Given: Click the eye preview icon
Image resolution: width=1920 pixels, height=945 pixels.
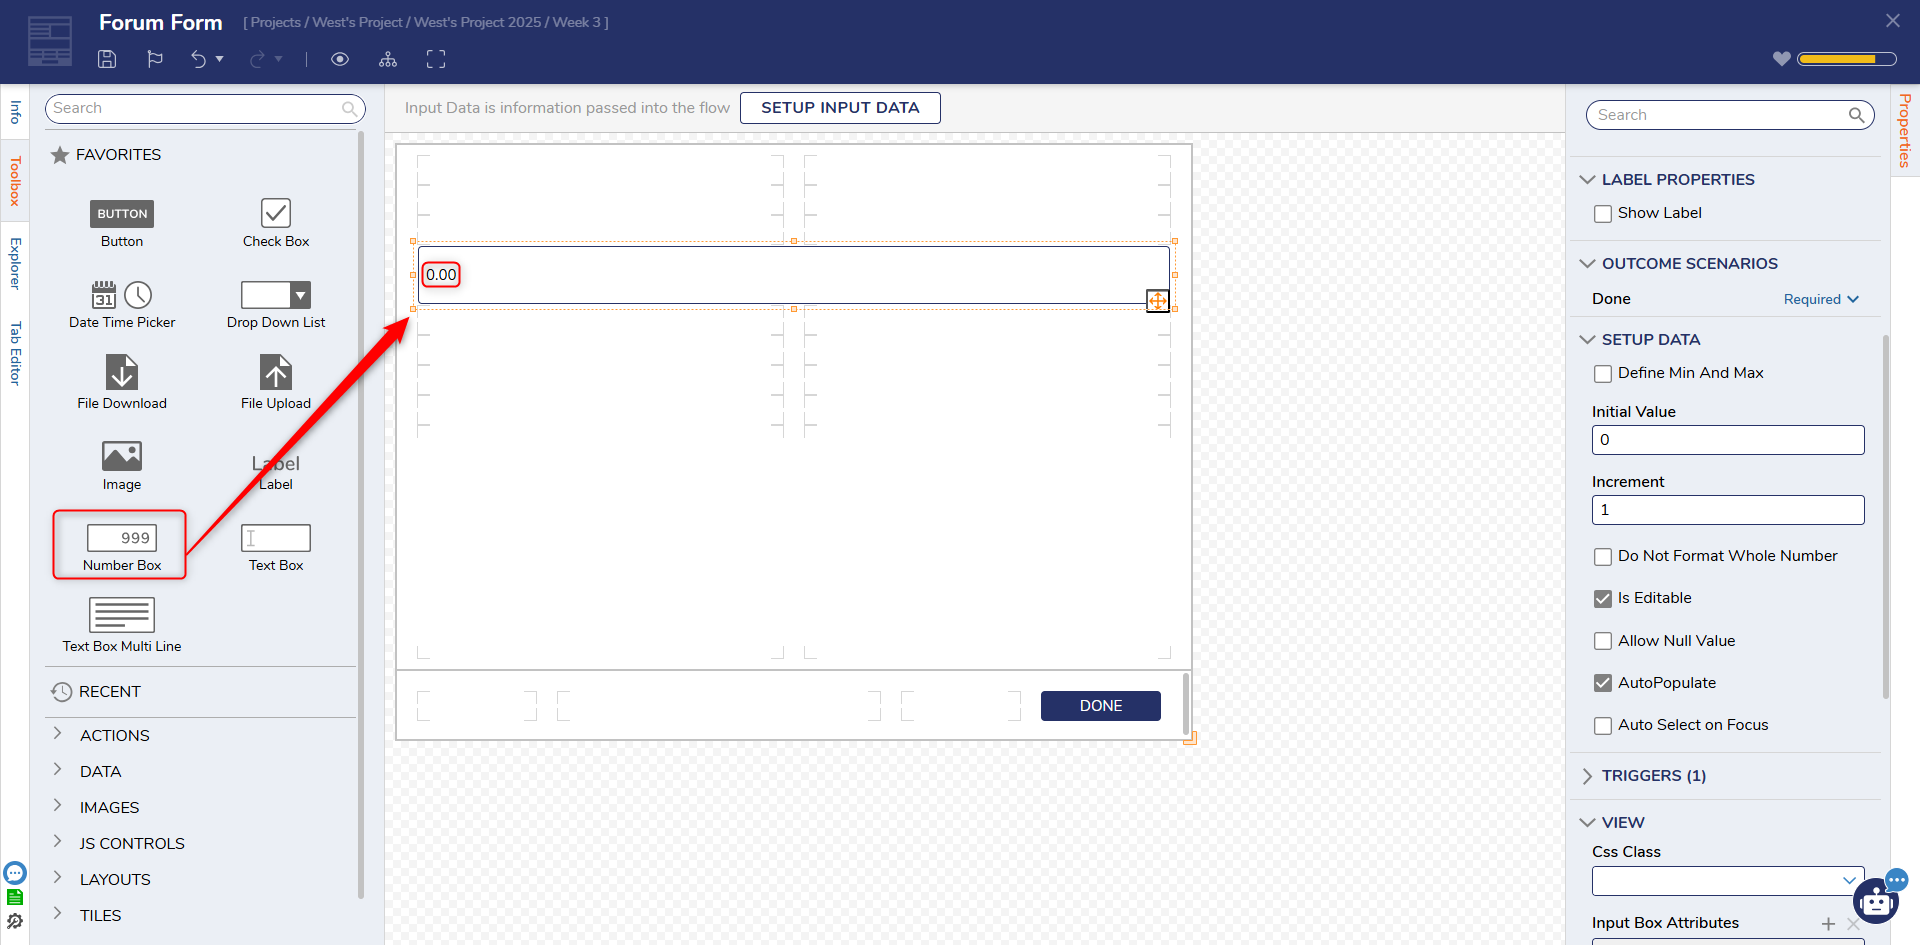Looking at the screenshot, I should pos(340,59).
